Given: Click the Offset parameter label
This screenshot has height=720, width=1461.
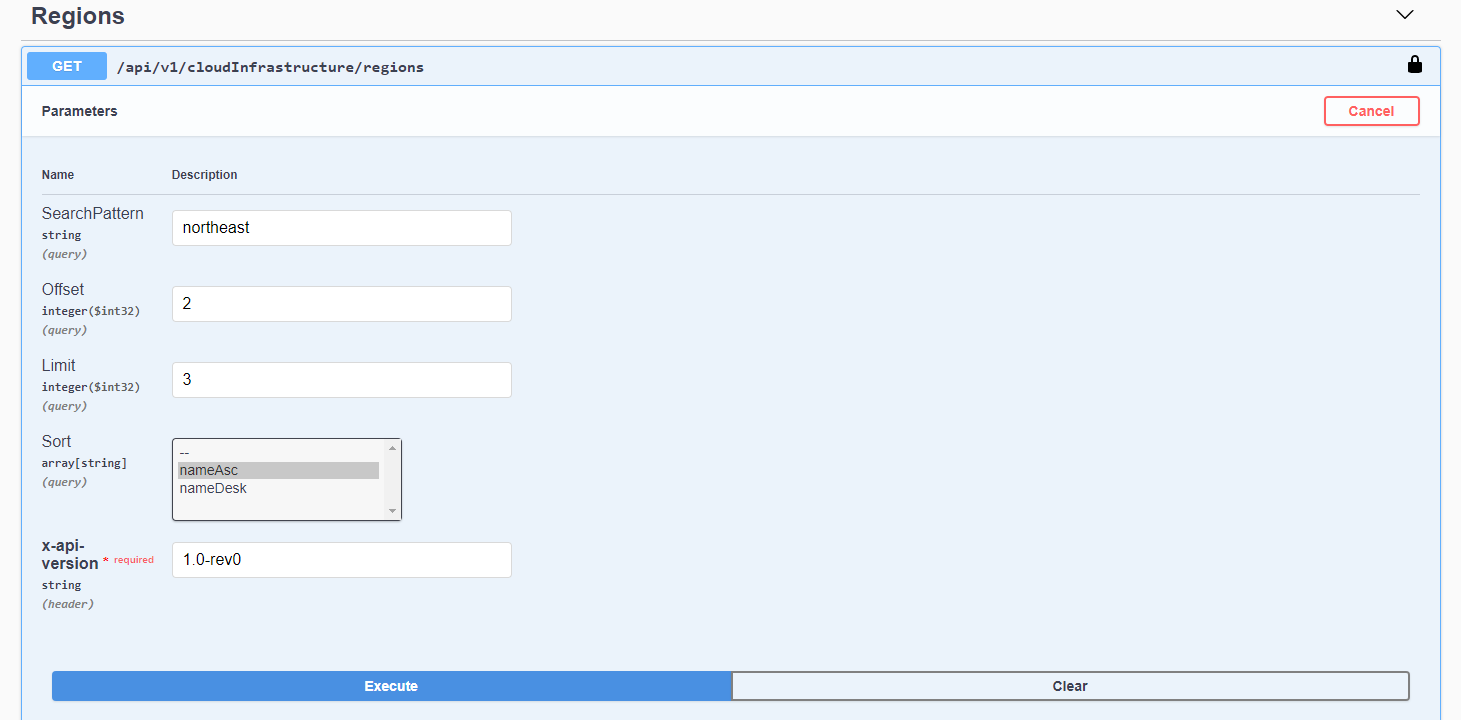Looking at the screenshot, I should tap(63, 289).
